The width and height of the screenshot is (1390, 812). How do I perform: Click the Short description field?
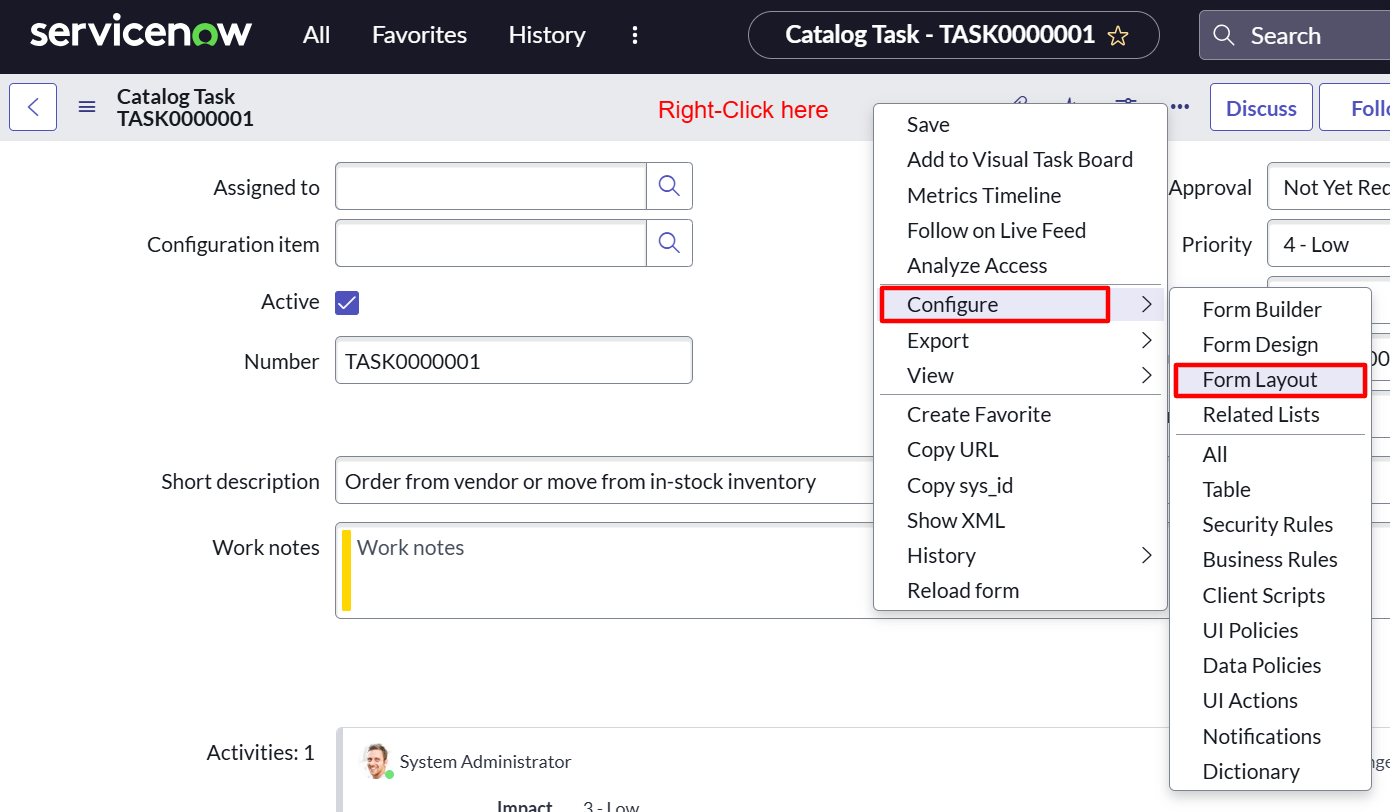click(x=605, y=482)
